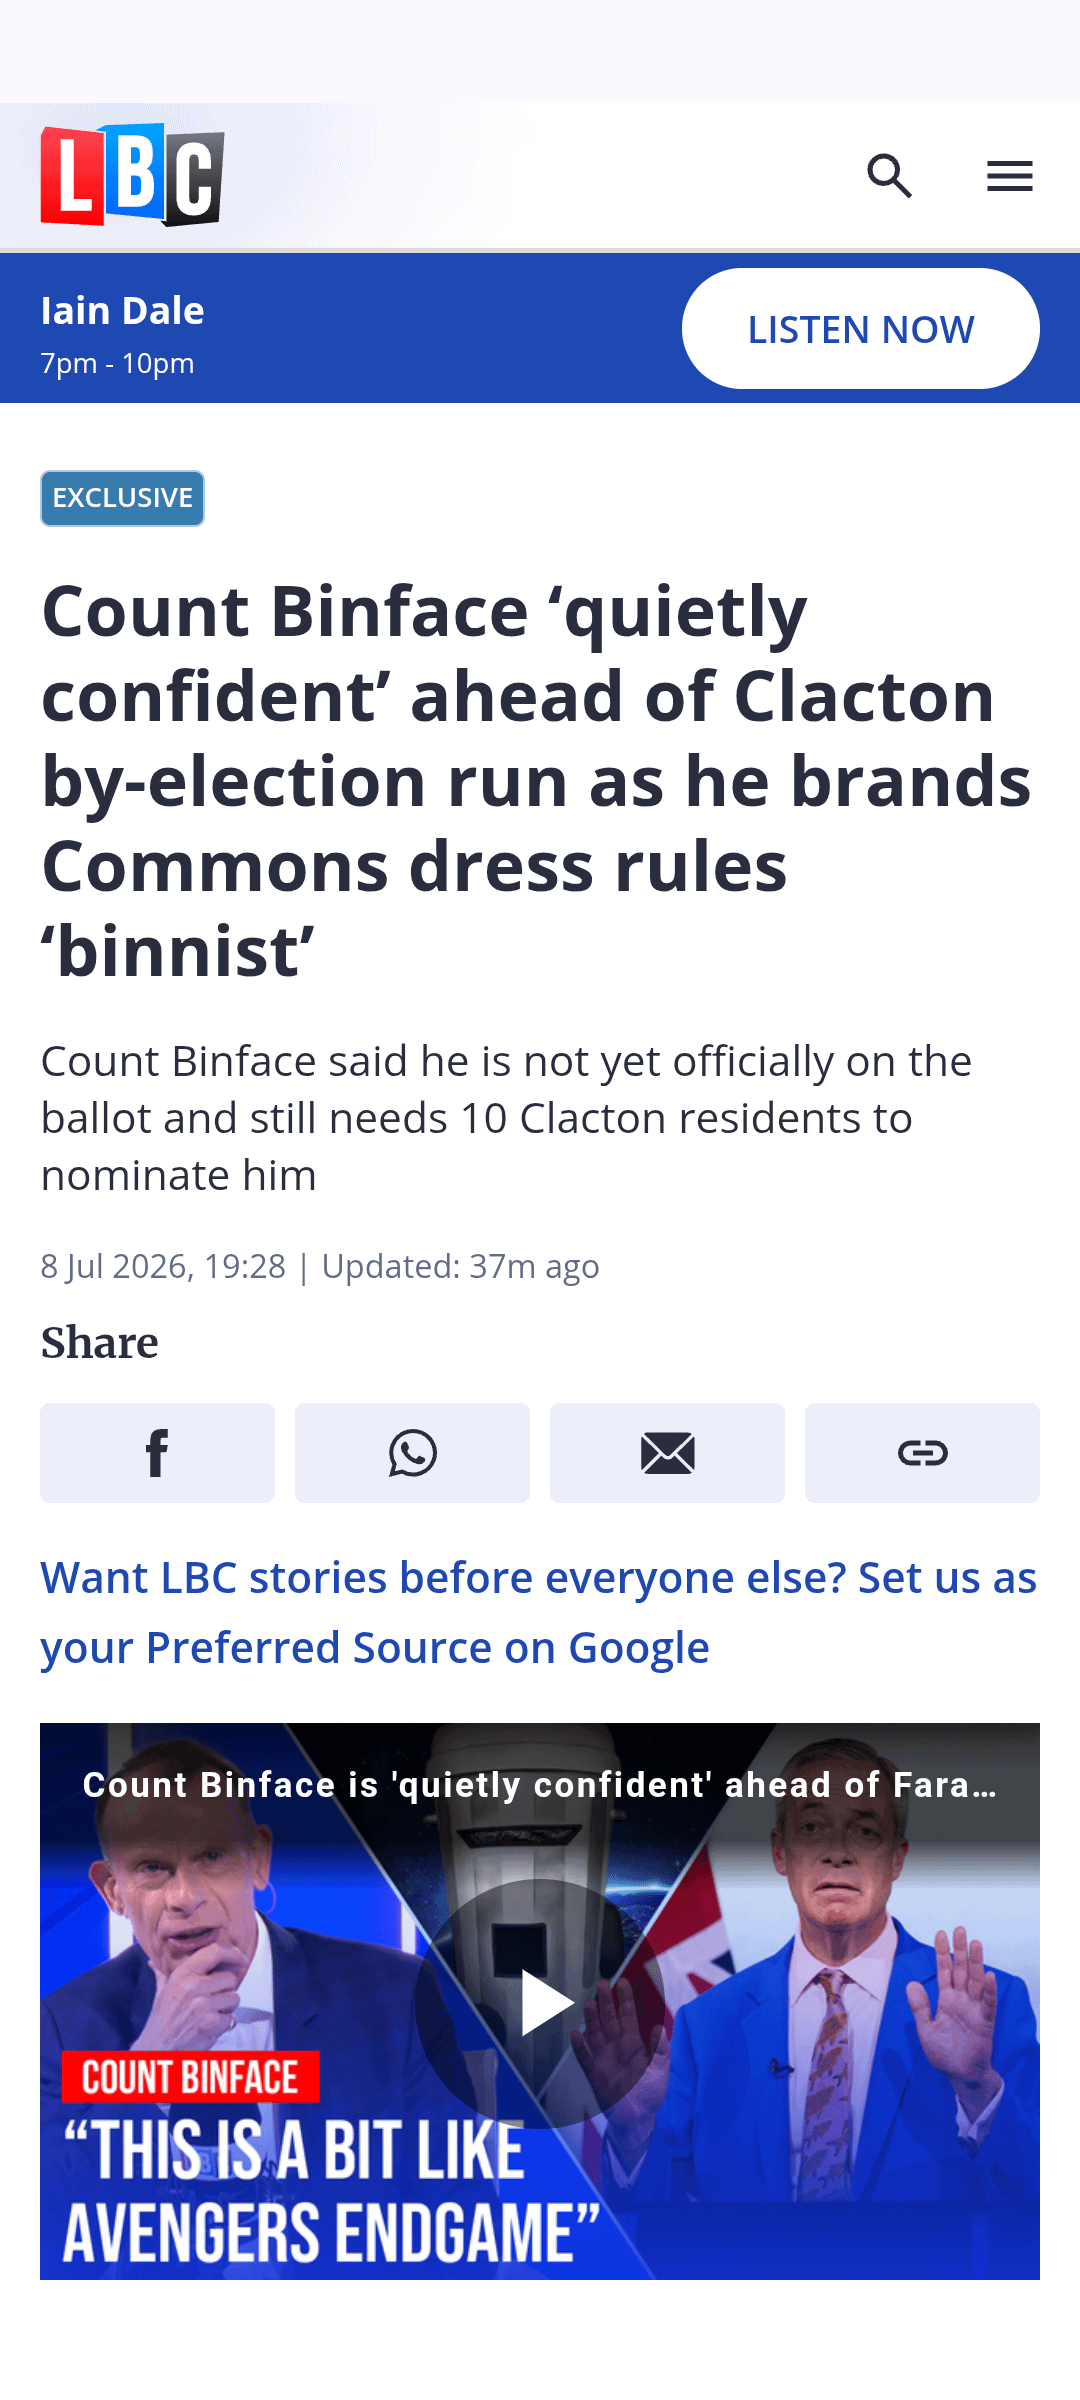Open the Iain Dale show name
Image resolution: width=1080 pixels, height=2400 pixels.
122,311
